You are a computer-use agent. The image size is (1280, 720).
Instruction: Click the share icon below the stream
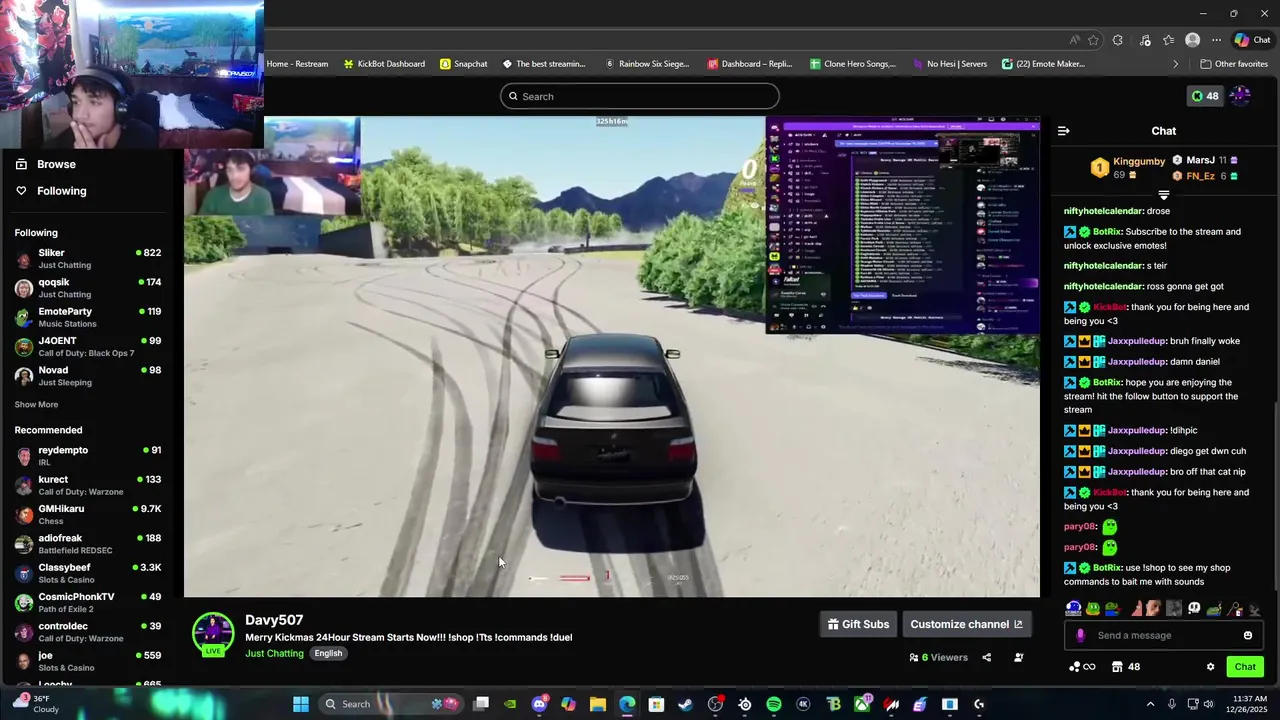986,658
